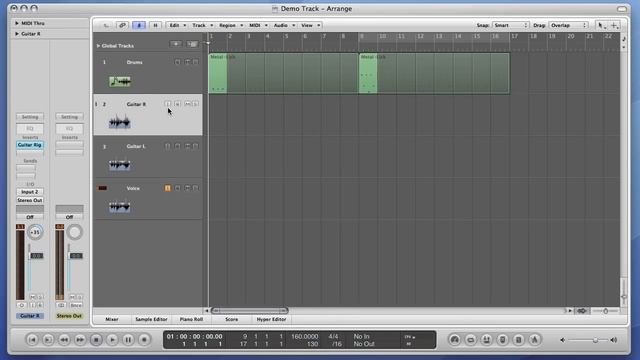Open the Drag dropdown set to Overlap

pyautogui.click(x=568, y=25)
